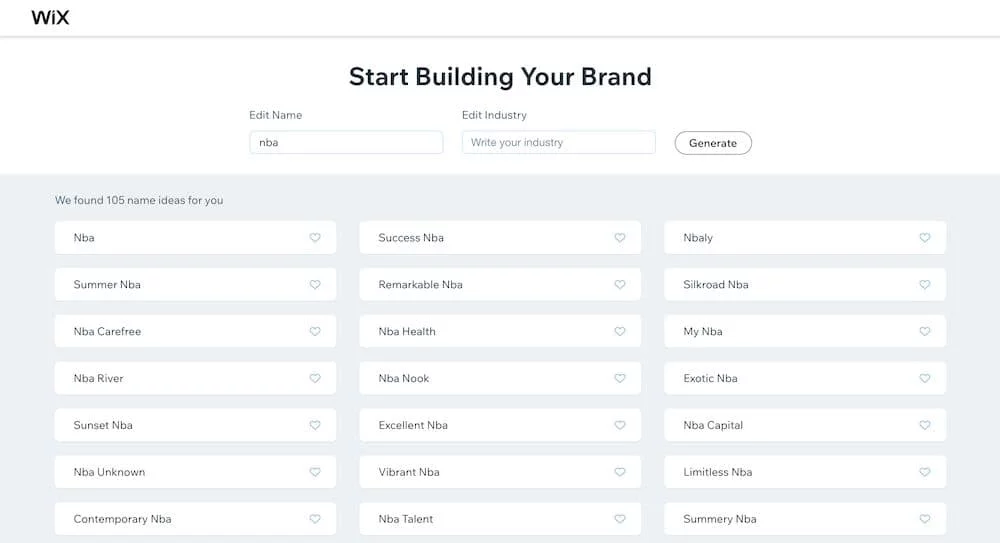Screen dimensions: 1000x543
Task: Select the My Nba name card
Action: [x=805, y=331]
